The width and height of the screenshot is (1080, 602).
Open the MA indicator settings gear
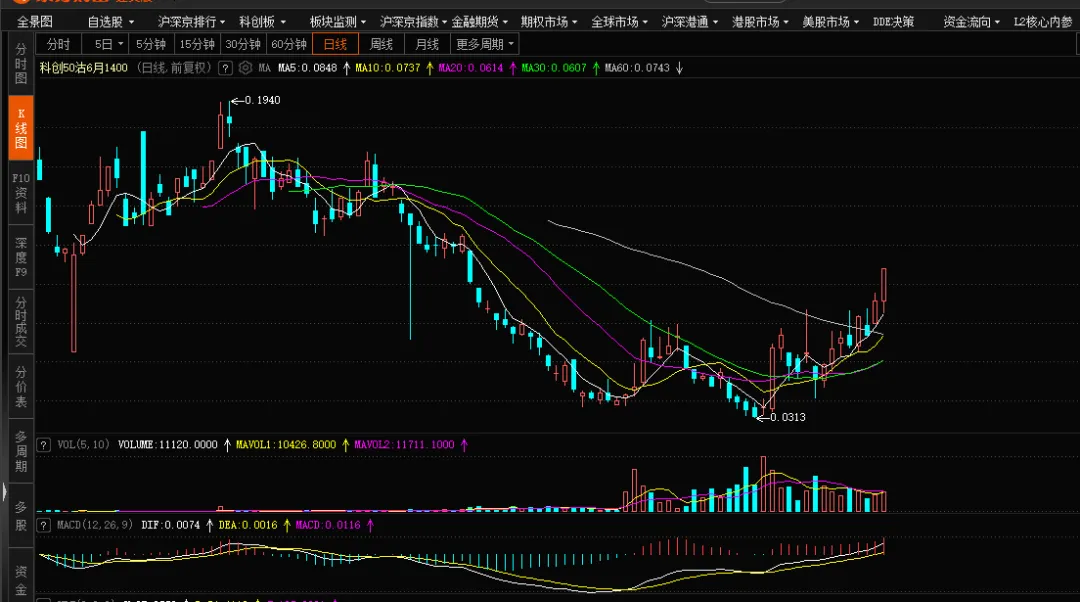click(x=245, y=68)
